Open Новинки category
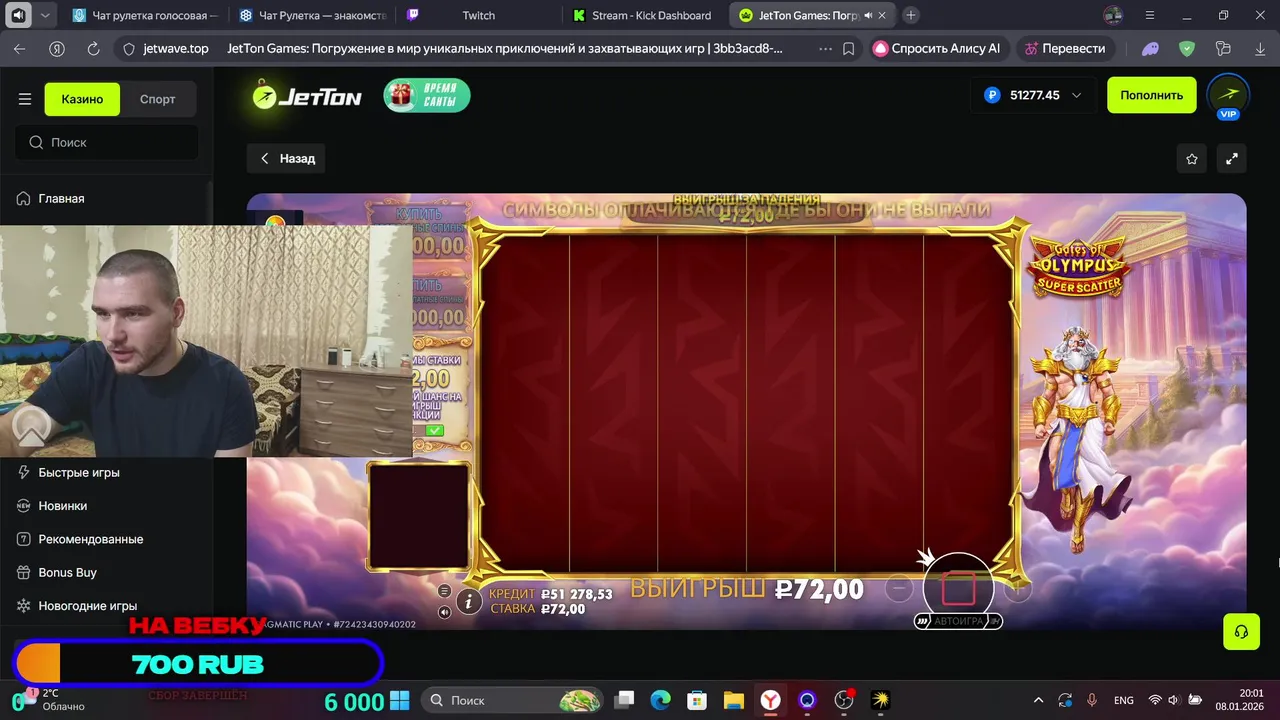This screenshot has width=1280, height=720. click(x=62, y=506)
